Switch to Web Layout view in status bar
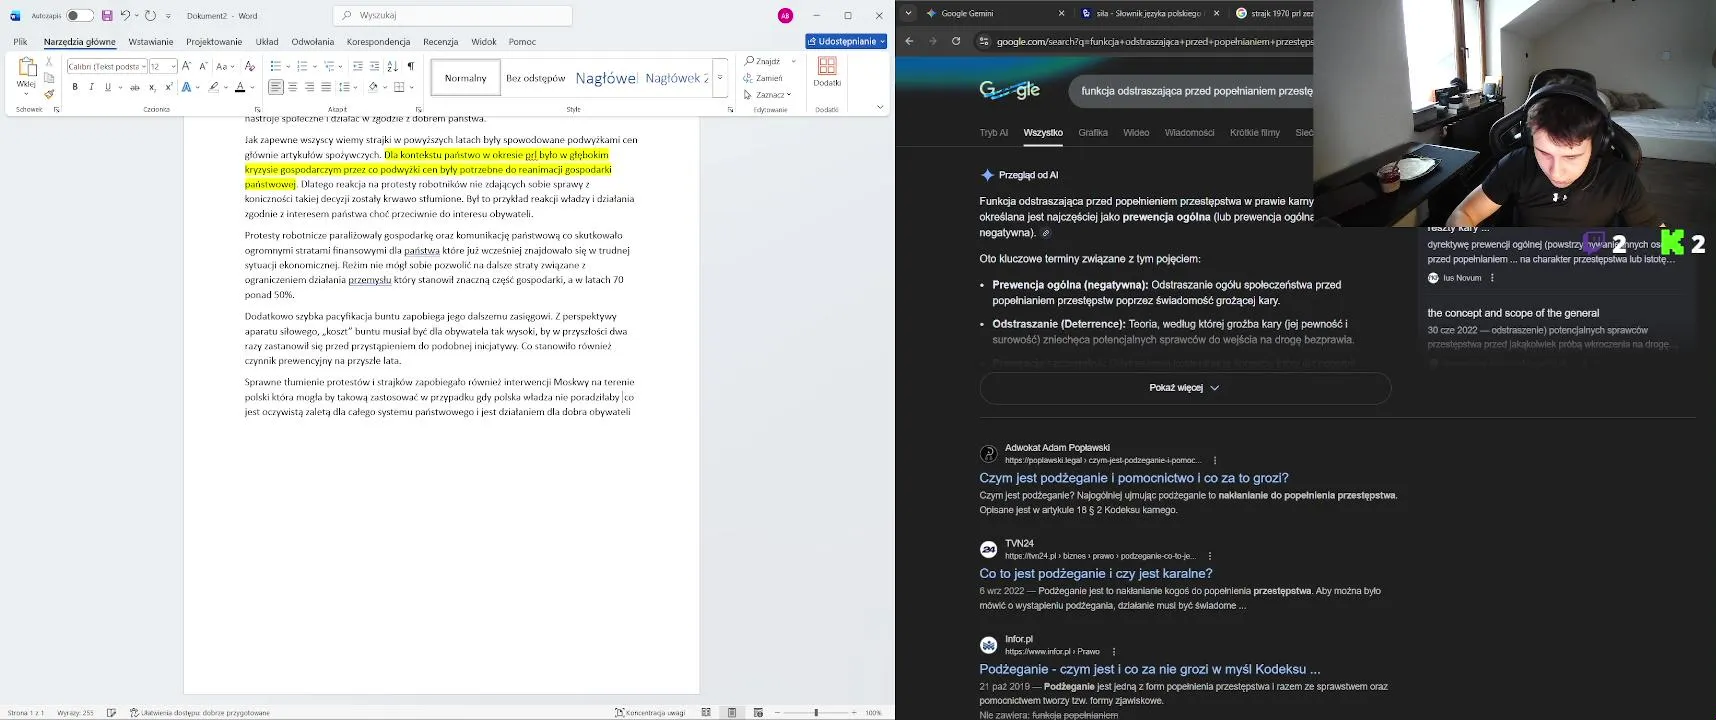 click(x=758, y=713)
